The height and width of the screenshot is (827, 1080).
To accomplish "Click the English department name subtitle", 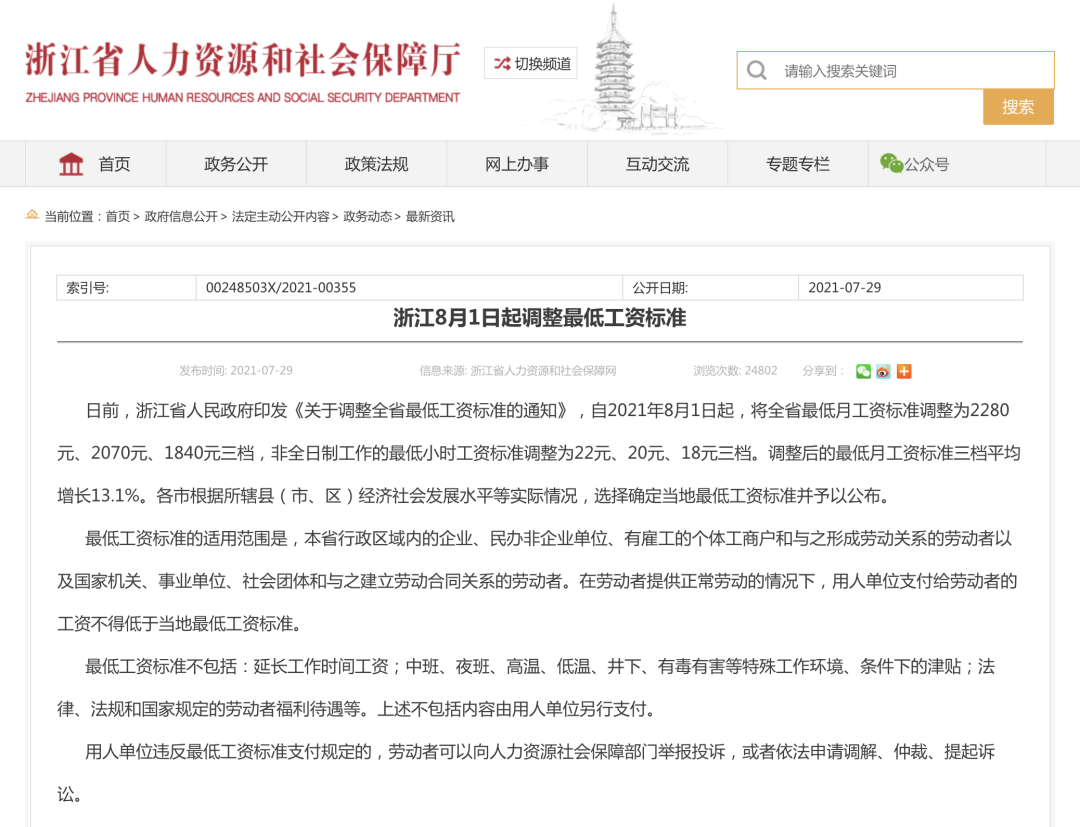I will 242,98.
